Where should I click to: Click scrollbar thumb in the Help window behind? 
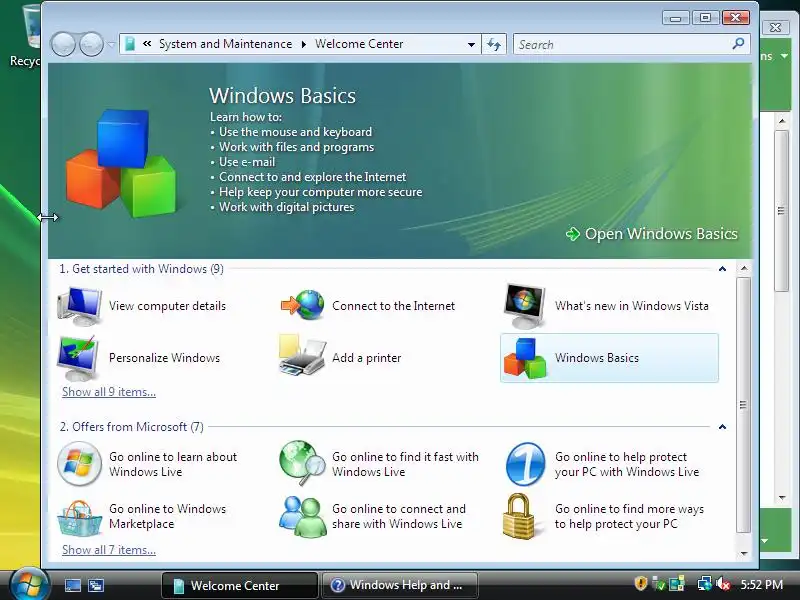781,211
